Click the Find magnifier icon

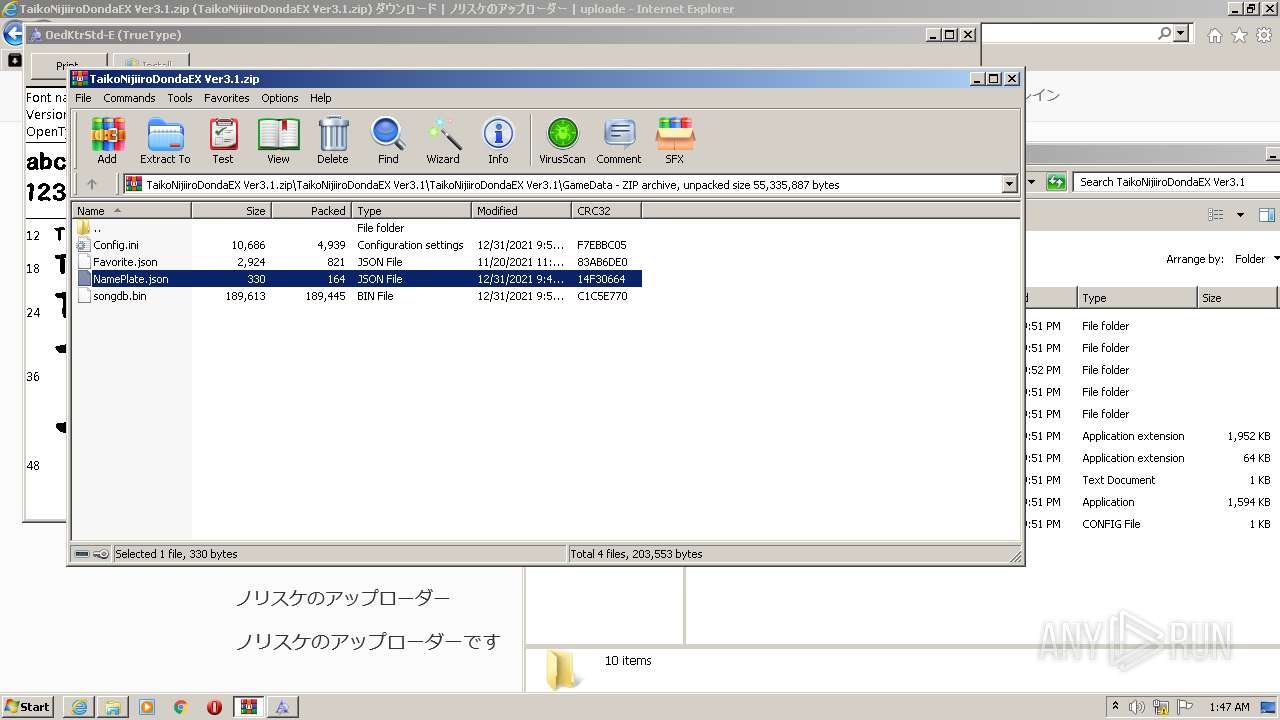388,140
